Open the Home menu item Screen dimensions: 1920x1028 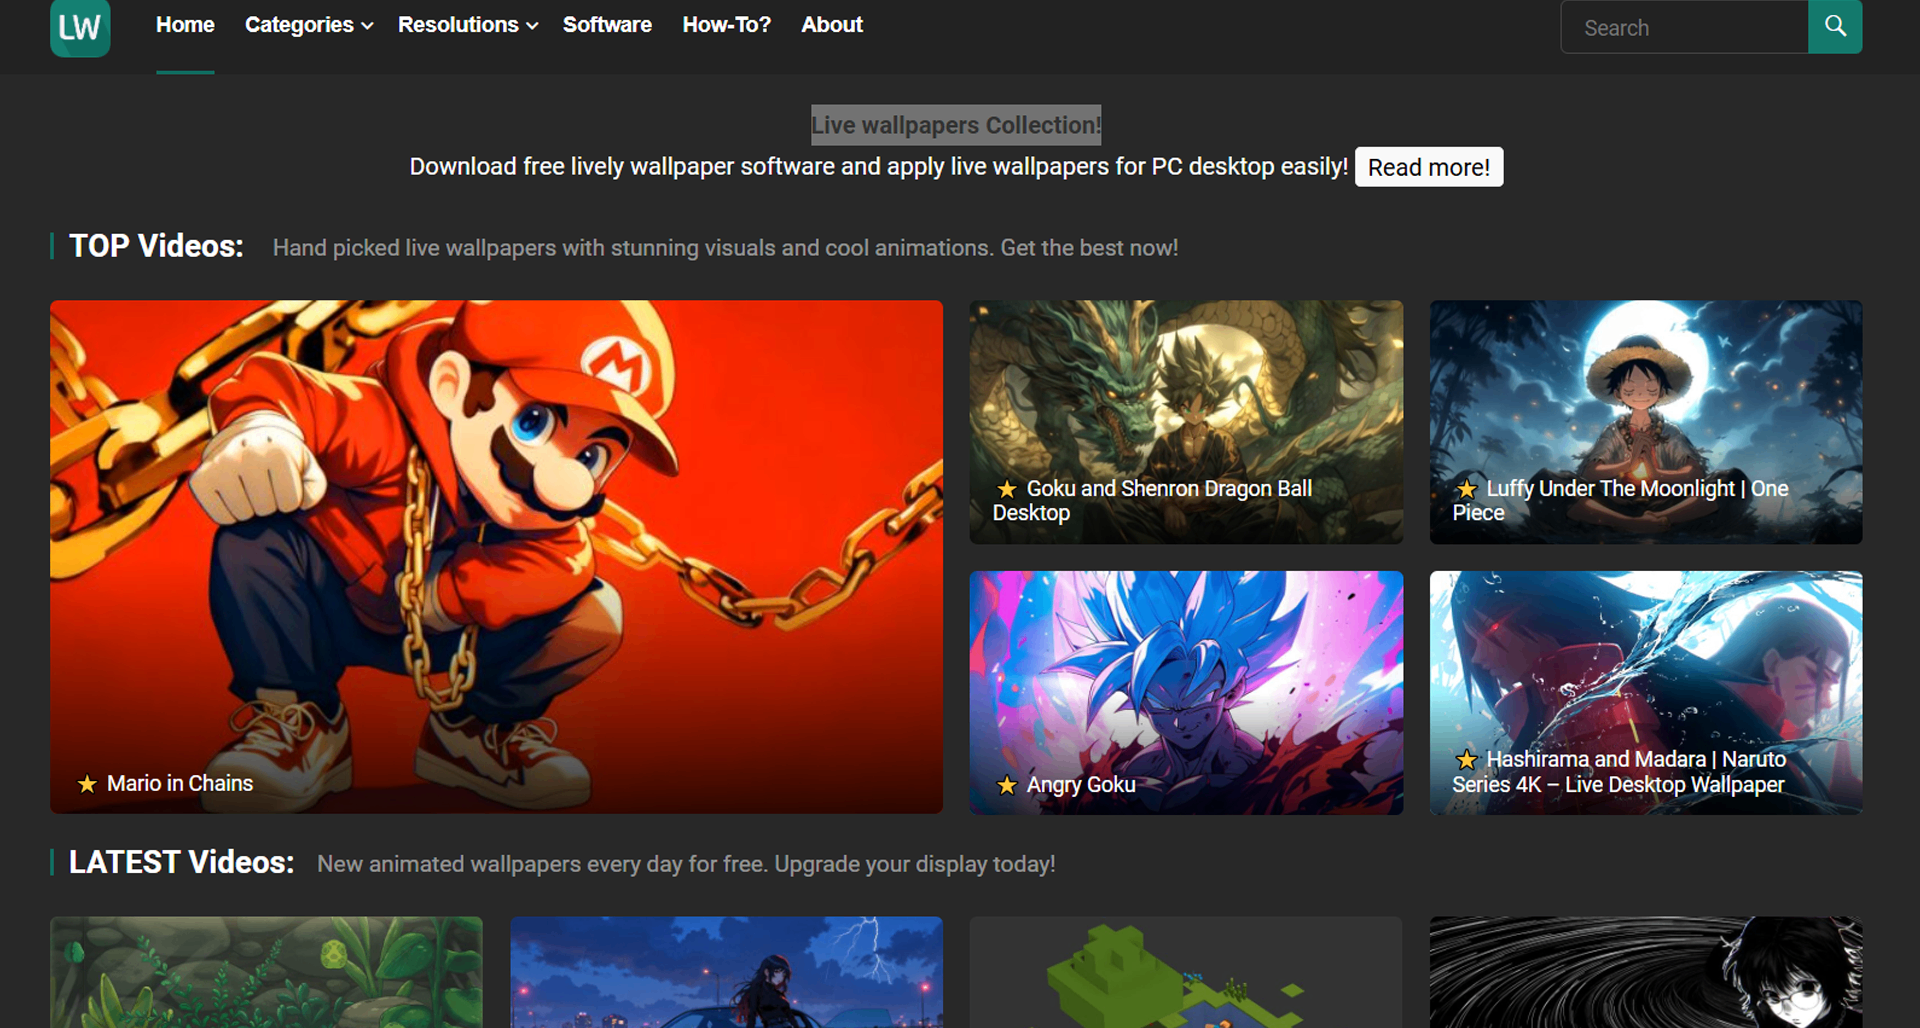[x=185, y=25]
